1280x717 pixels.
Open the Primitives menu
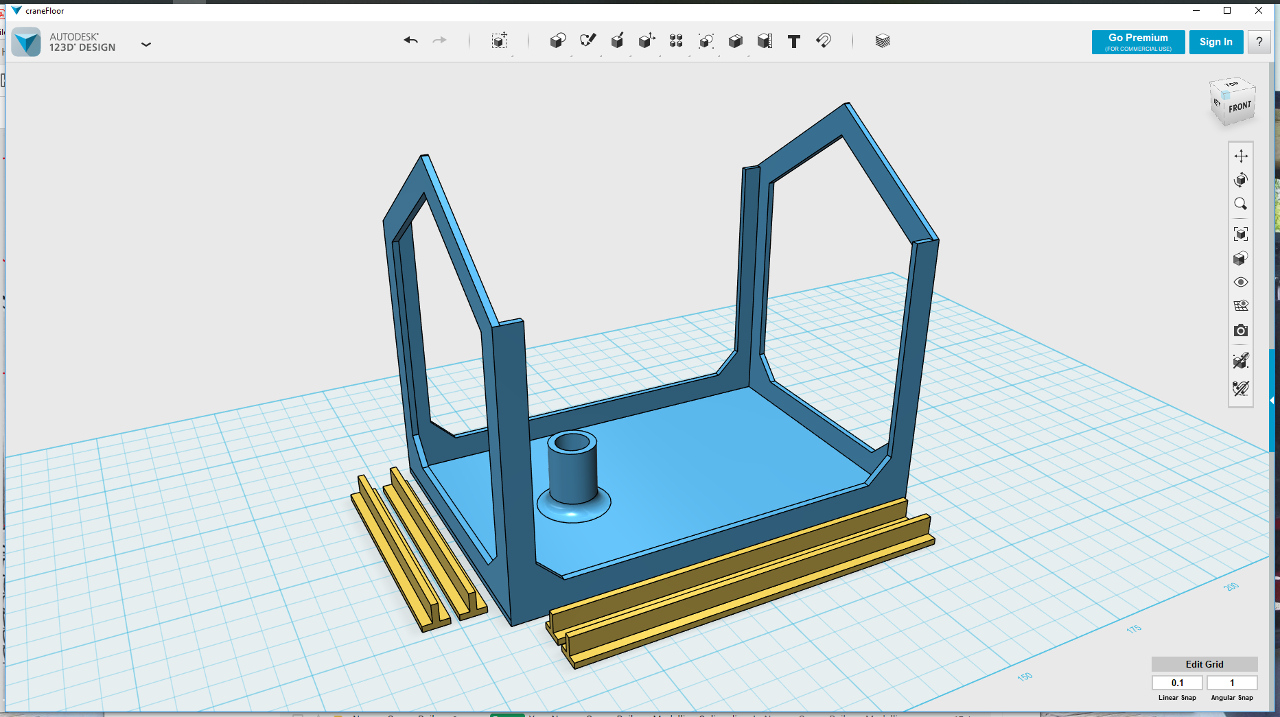(558, 41)
